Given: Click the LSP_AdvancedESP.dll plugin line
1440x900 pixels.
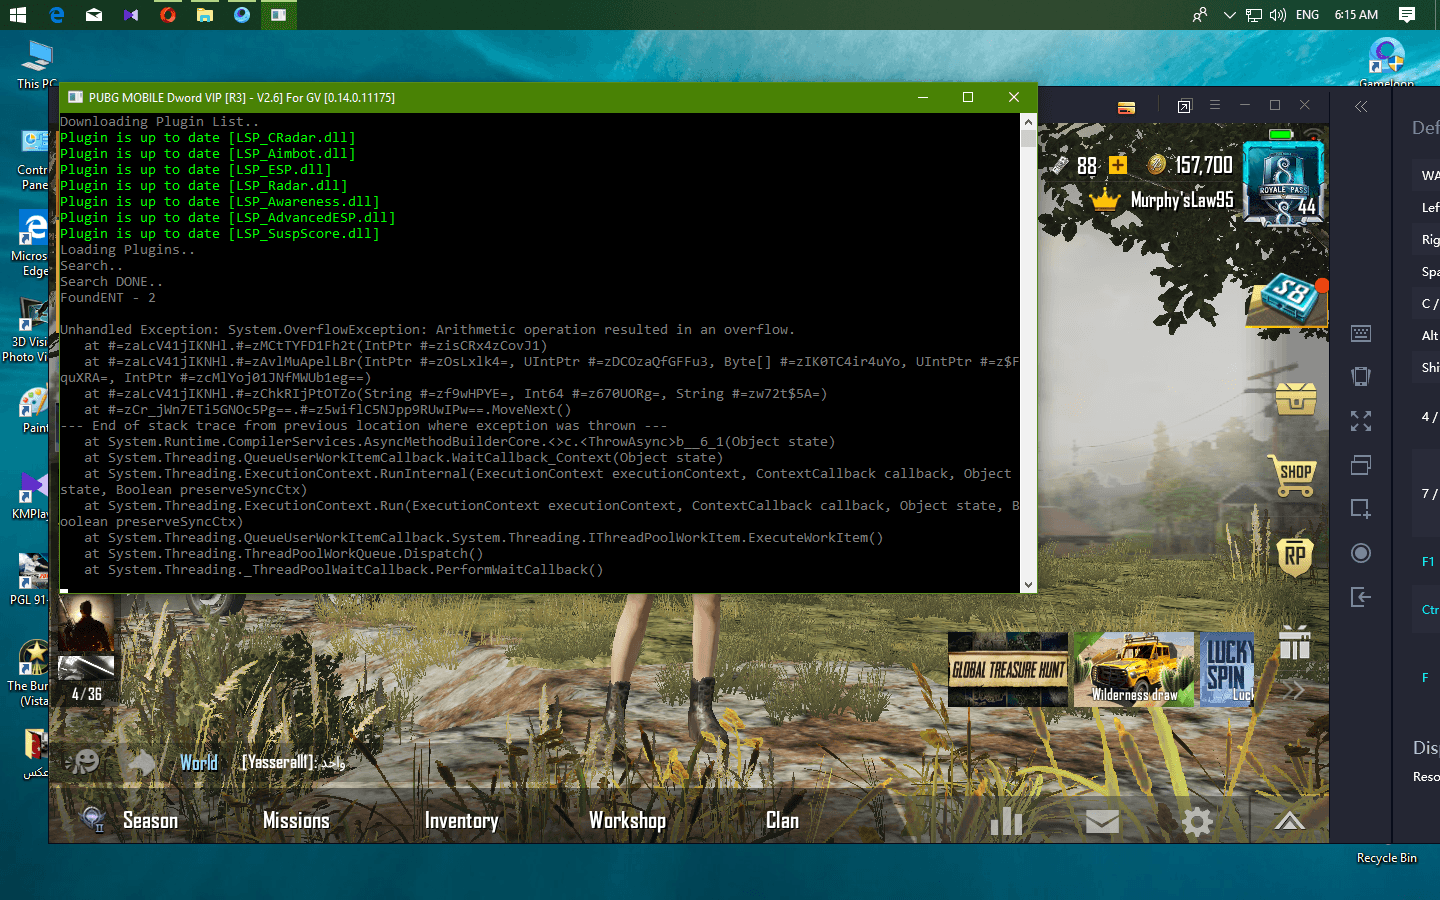Looking at the screenshot, I should (x=227, y=218).
